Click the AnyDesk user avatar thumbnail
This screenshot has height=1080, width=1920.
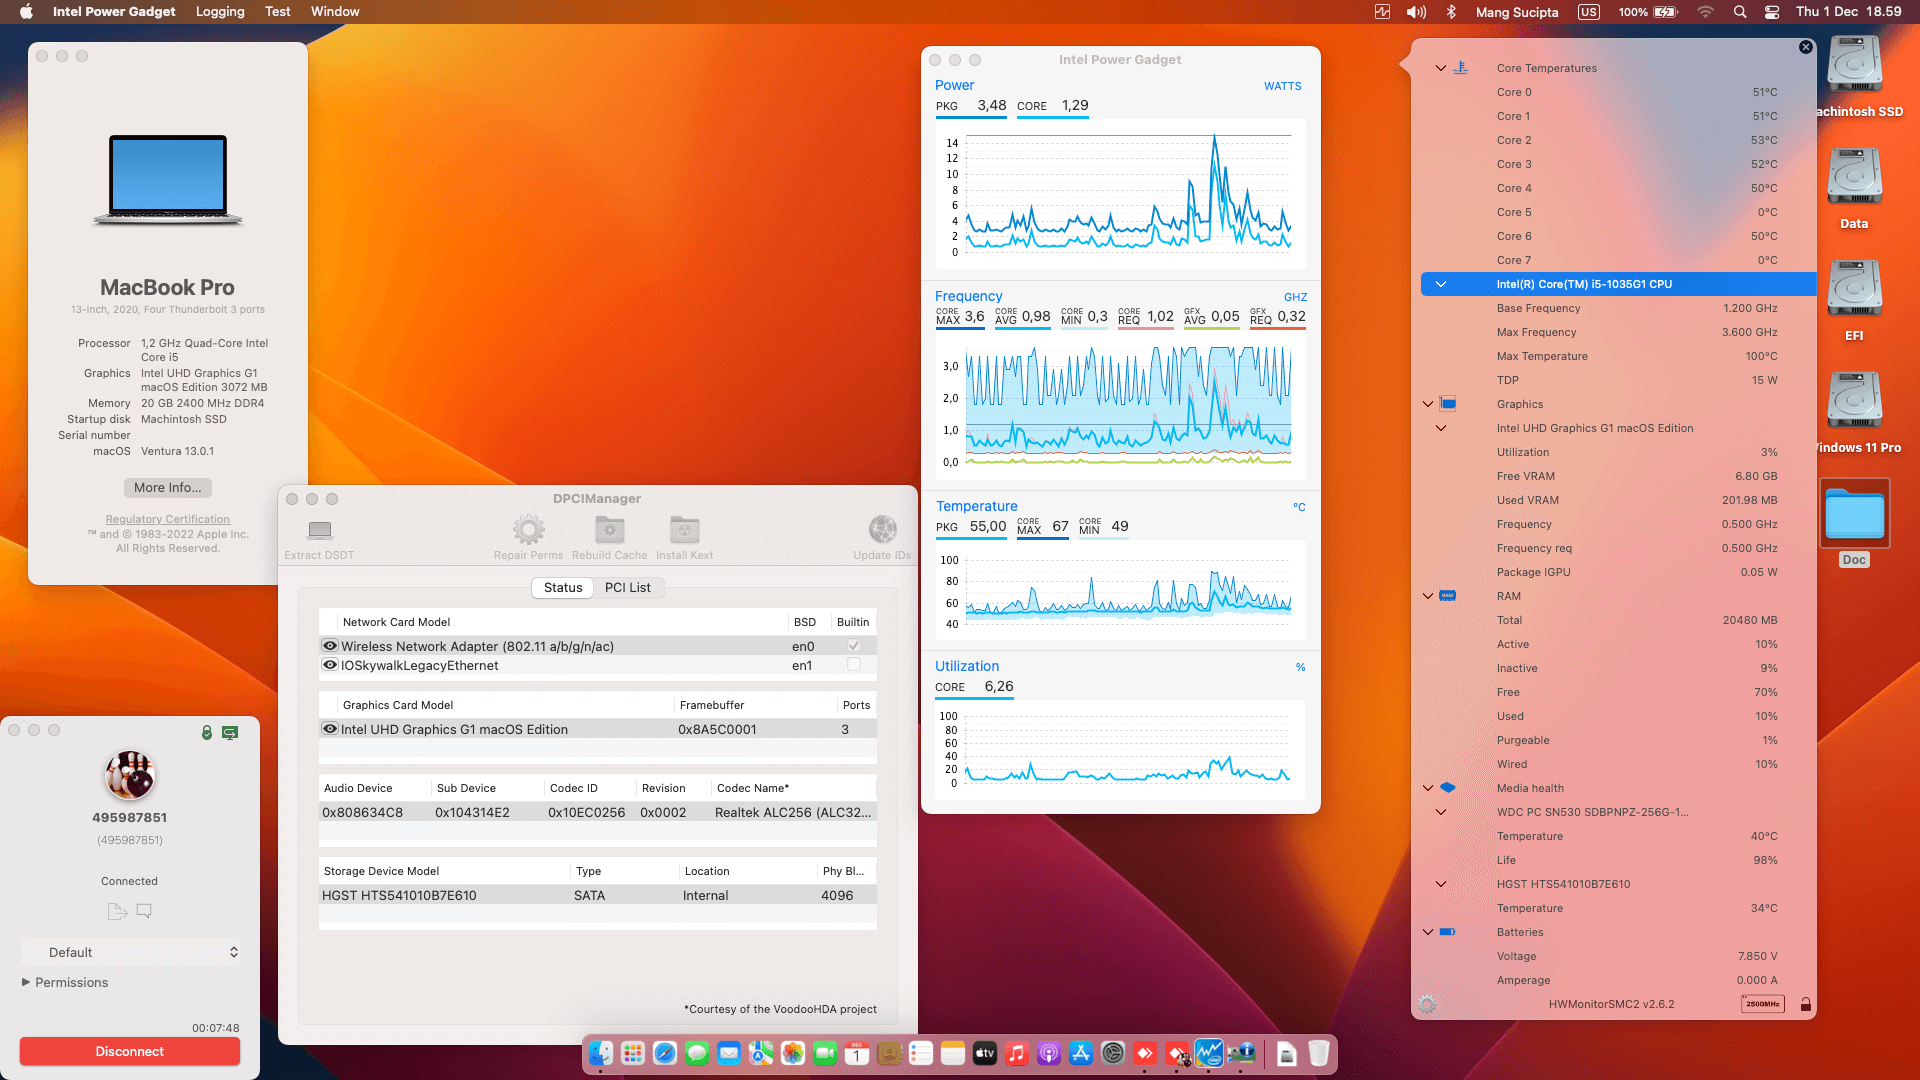130,775
